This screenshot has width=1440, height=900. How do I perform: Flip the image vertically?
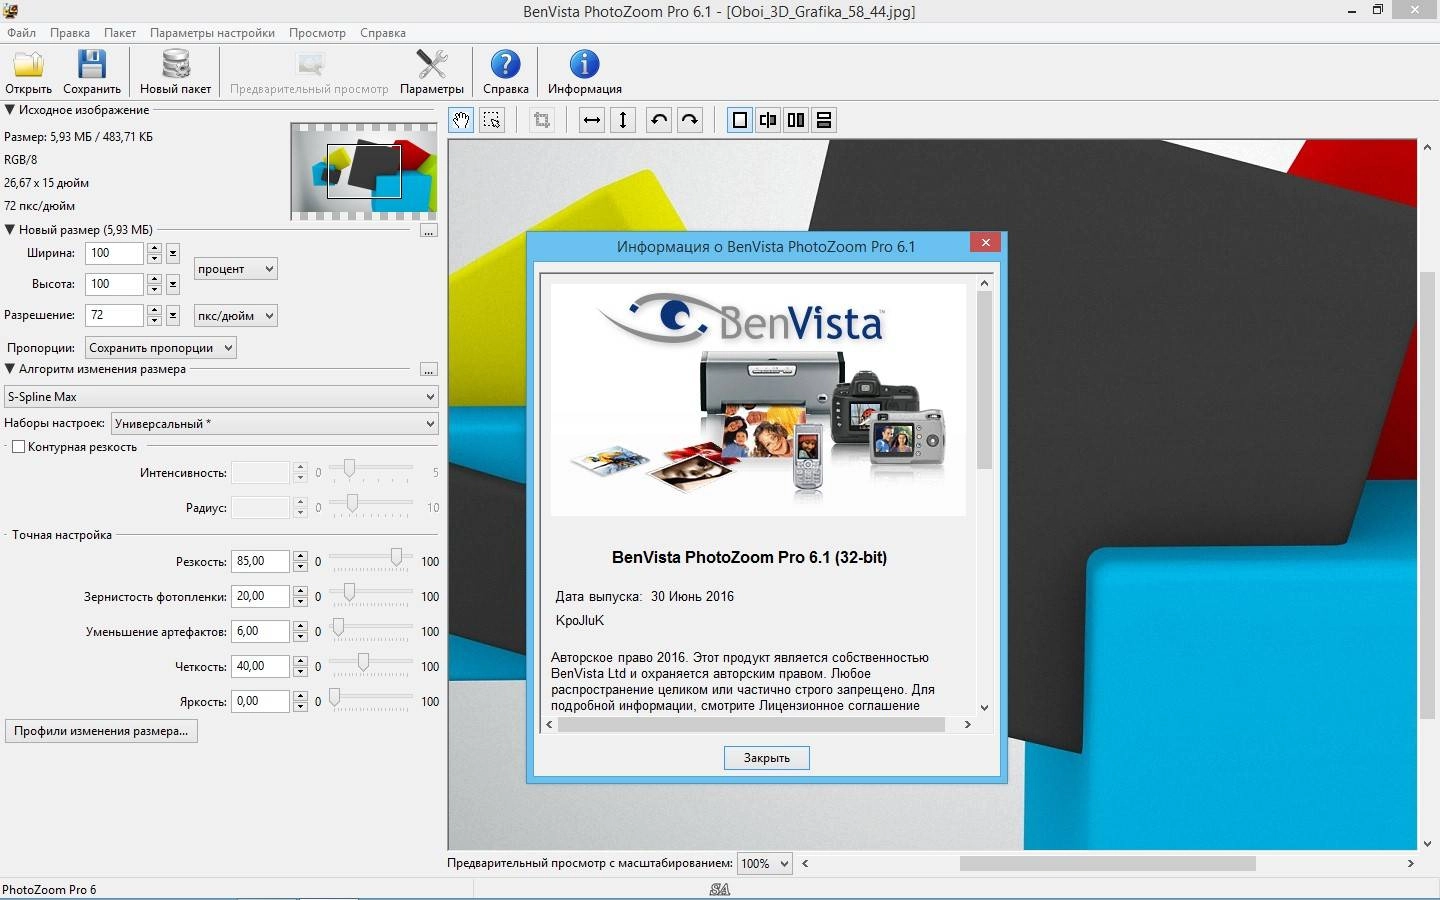point(623,120)
